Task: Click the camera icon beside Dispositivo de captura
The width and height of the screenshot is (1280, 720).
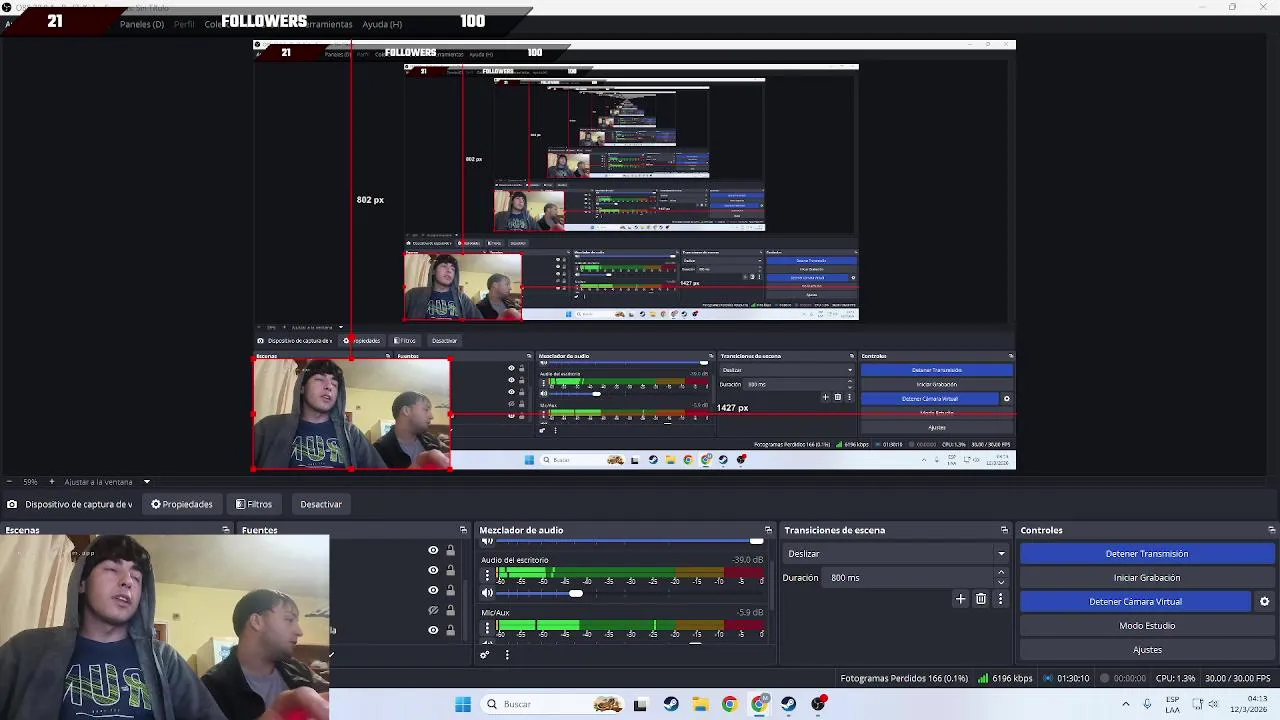Action: 12,504
